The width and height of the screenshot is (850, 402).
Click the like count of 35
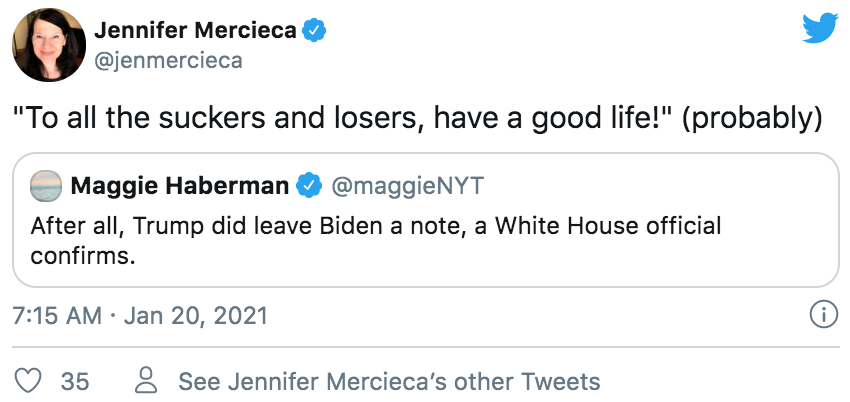coord(75,381)
